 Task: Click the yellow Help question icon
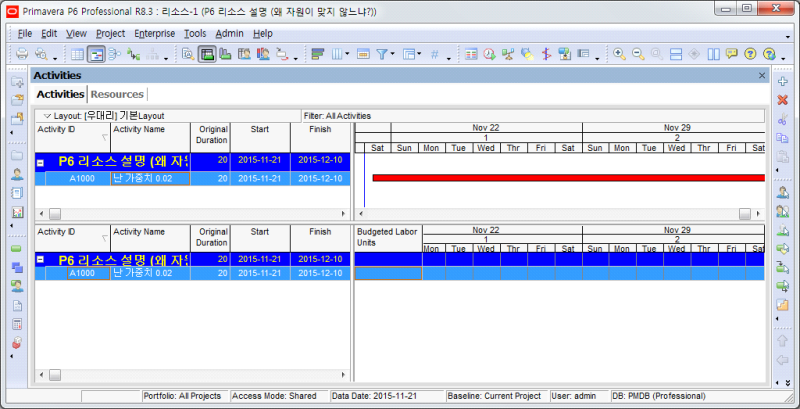coord(749,54)
